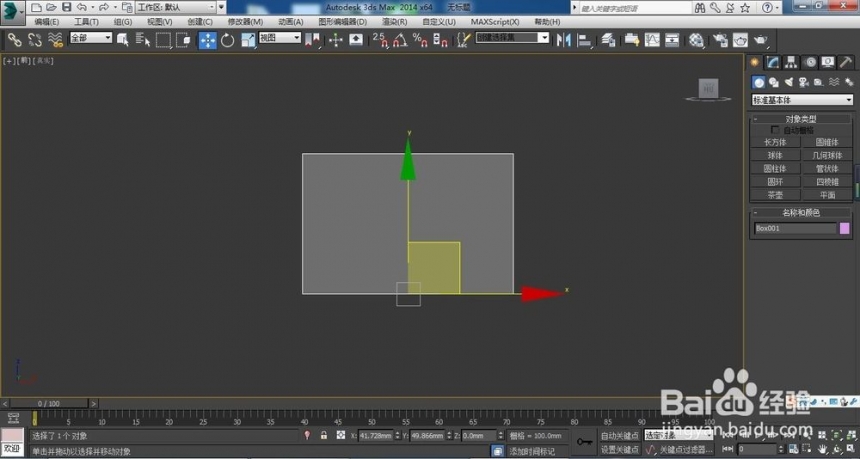Open the Render Setup teapot icon
Screen dimensions: 860x459
pyautogui.click(x=721, y=40)
